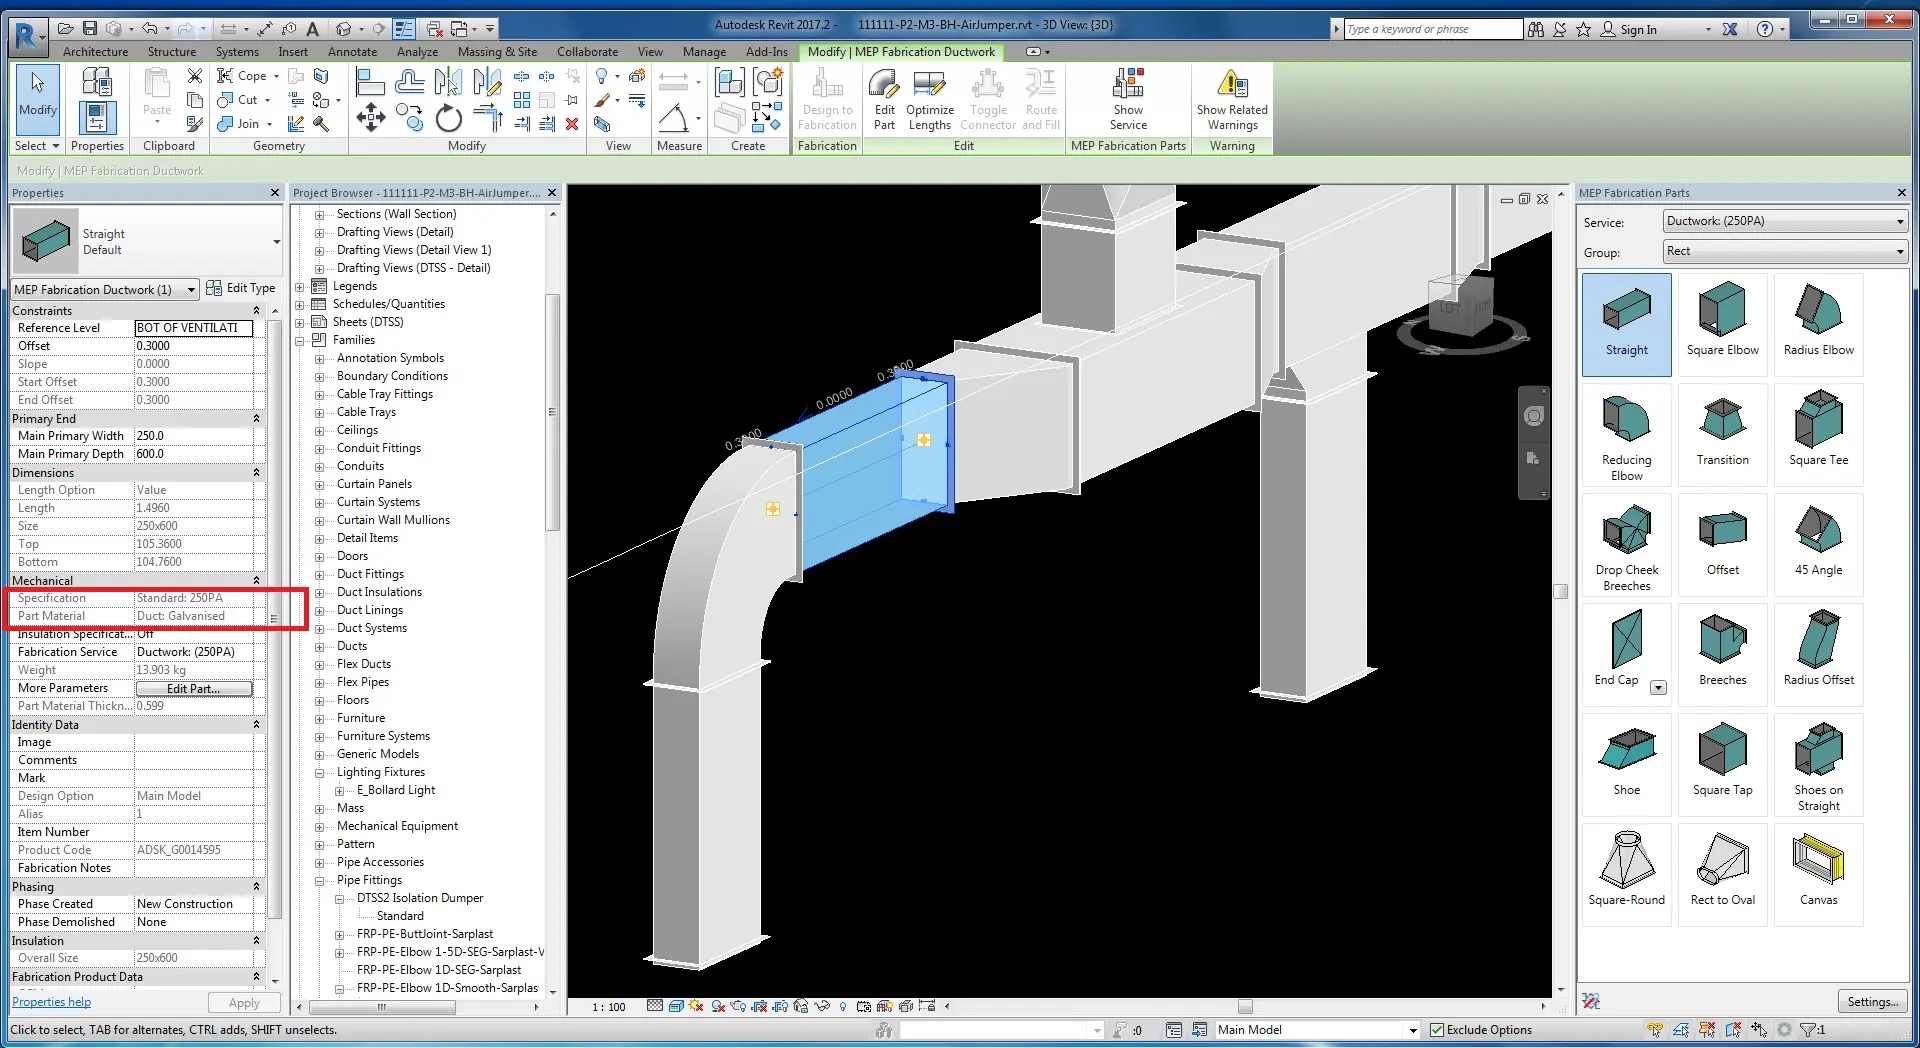Select Square Tee fabrication part
The image size is (1920, 1048).
pos(1818,436)
